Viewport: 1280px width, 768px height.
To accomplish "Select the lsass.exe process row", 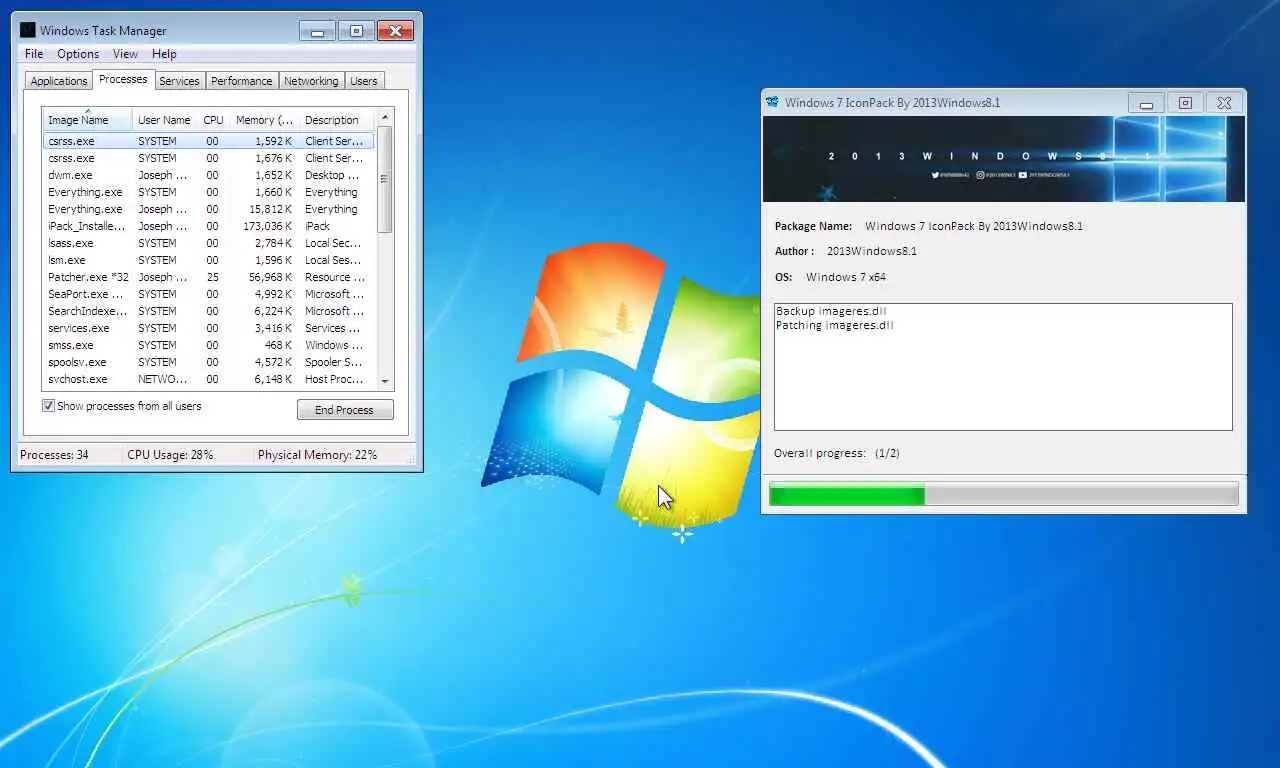I will coord(208,243).
